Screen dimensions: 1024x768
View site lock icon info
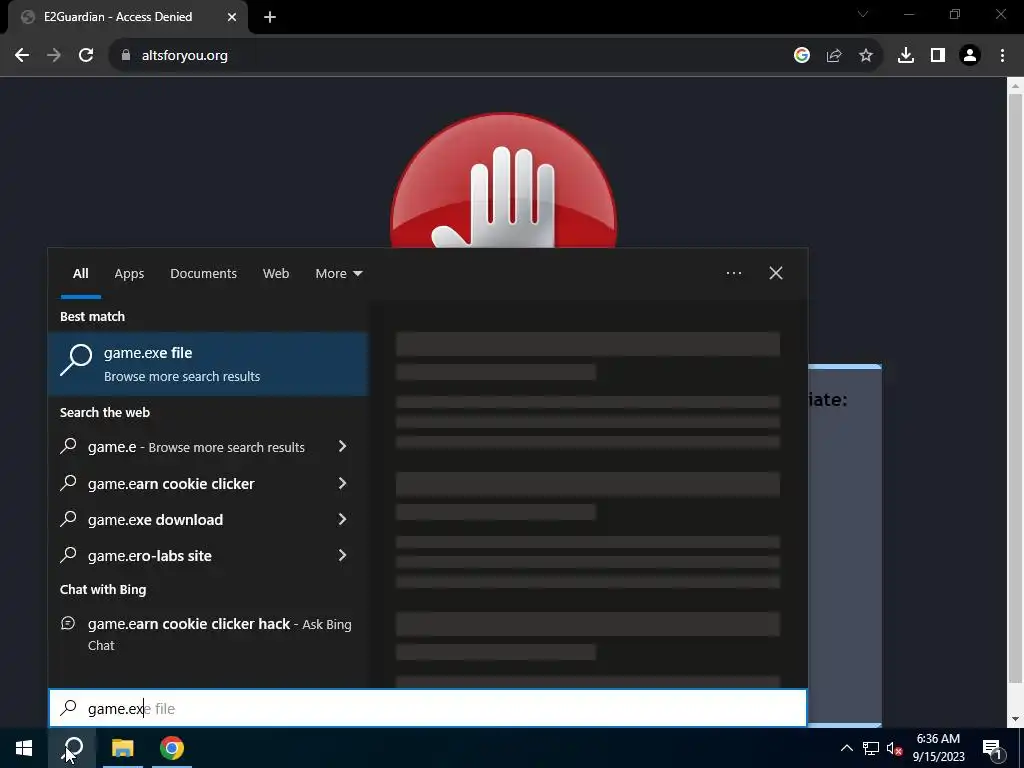point(126,56)
